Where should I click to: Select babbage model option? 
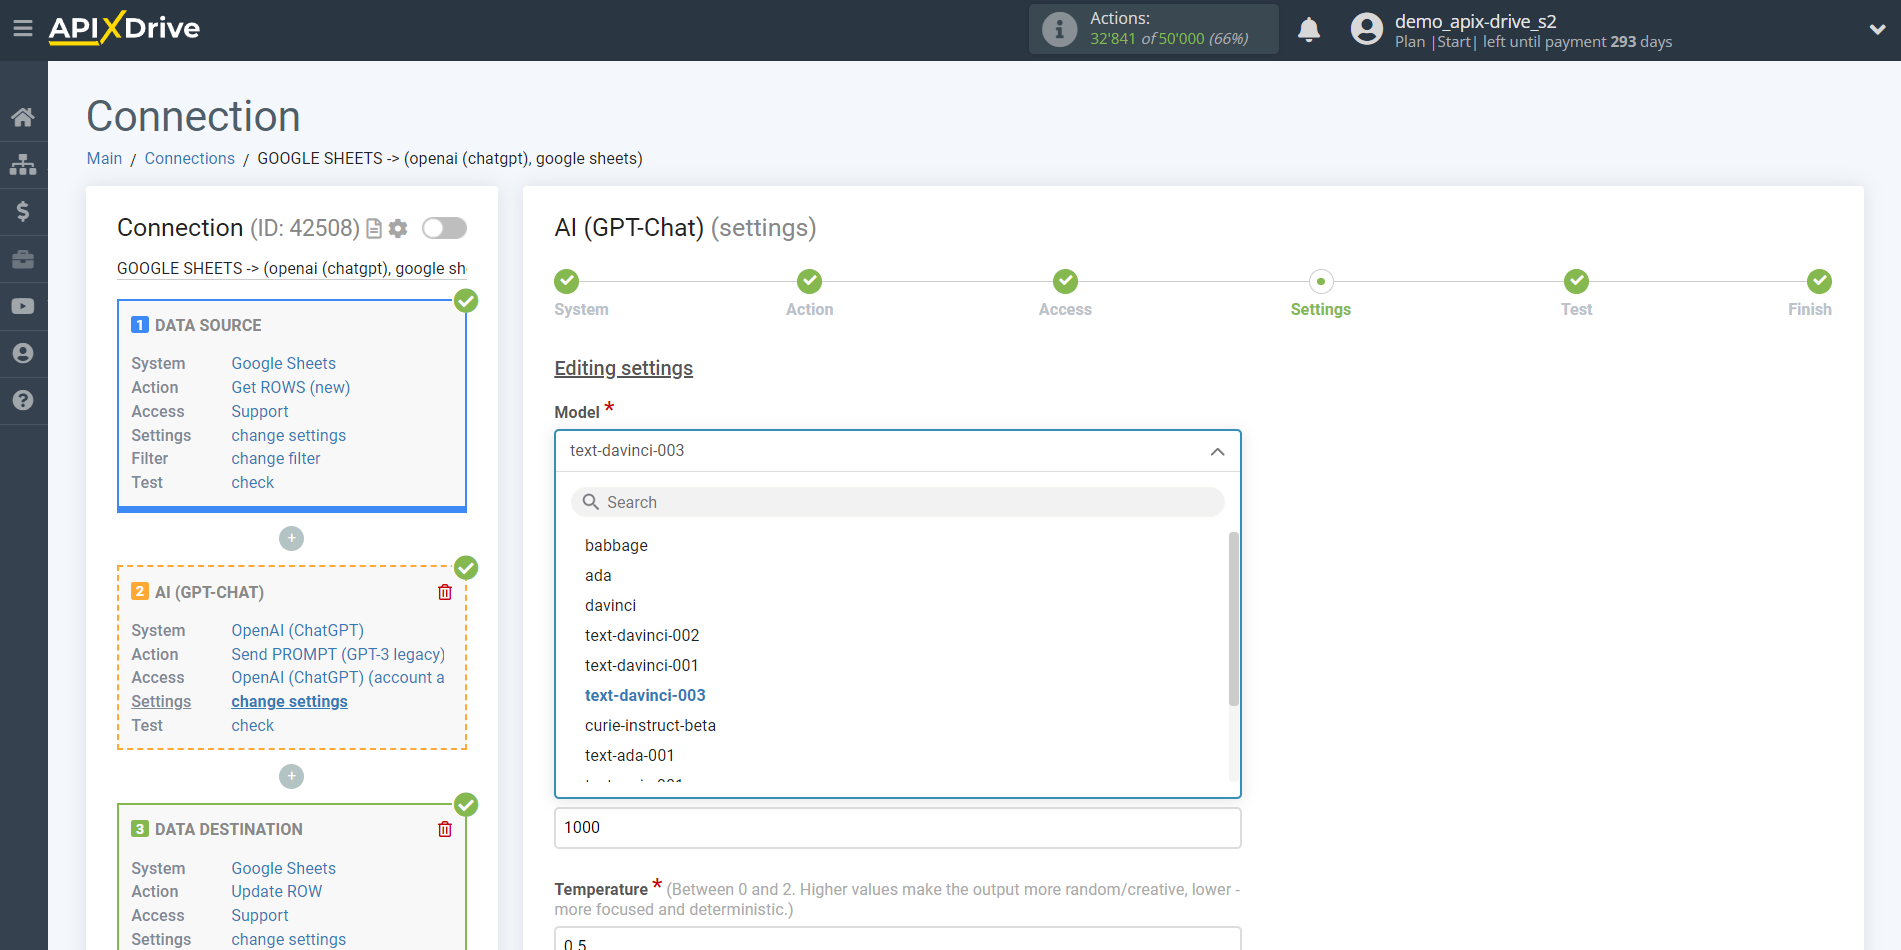(616, 545)
